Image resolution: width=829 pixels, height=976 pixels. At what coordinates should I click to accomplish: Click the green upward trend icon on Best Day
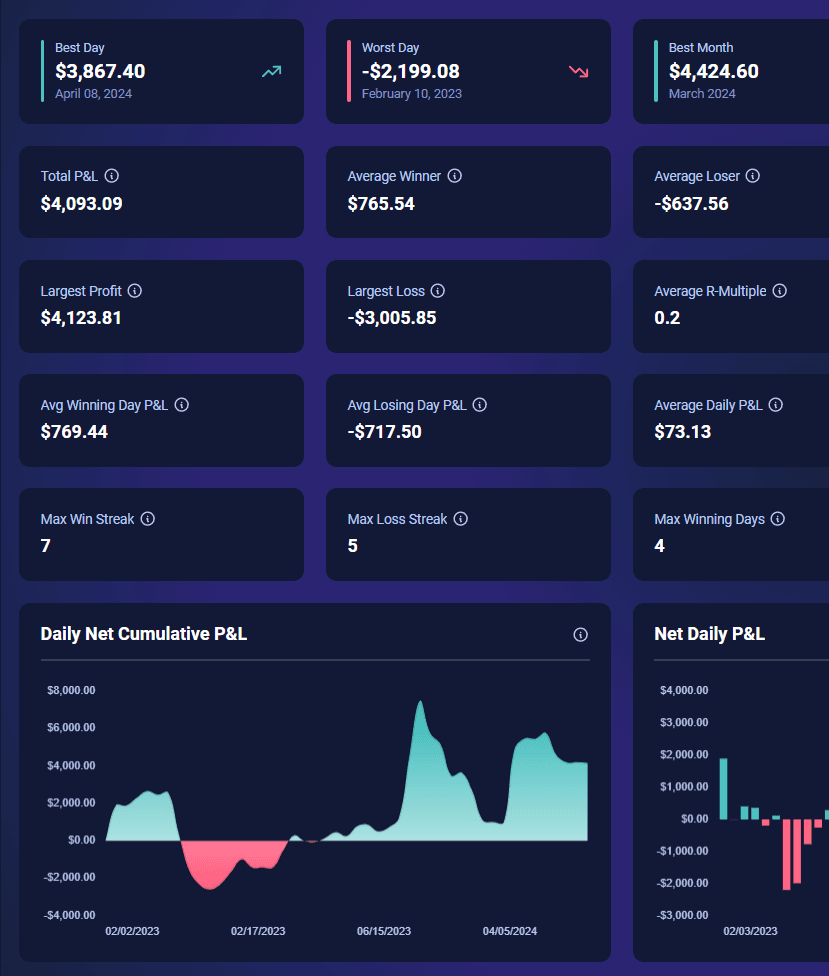[271, 72]
